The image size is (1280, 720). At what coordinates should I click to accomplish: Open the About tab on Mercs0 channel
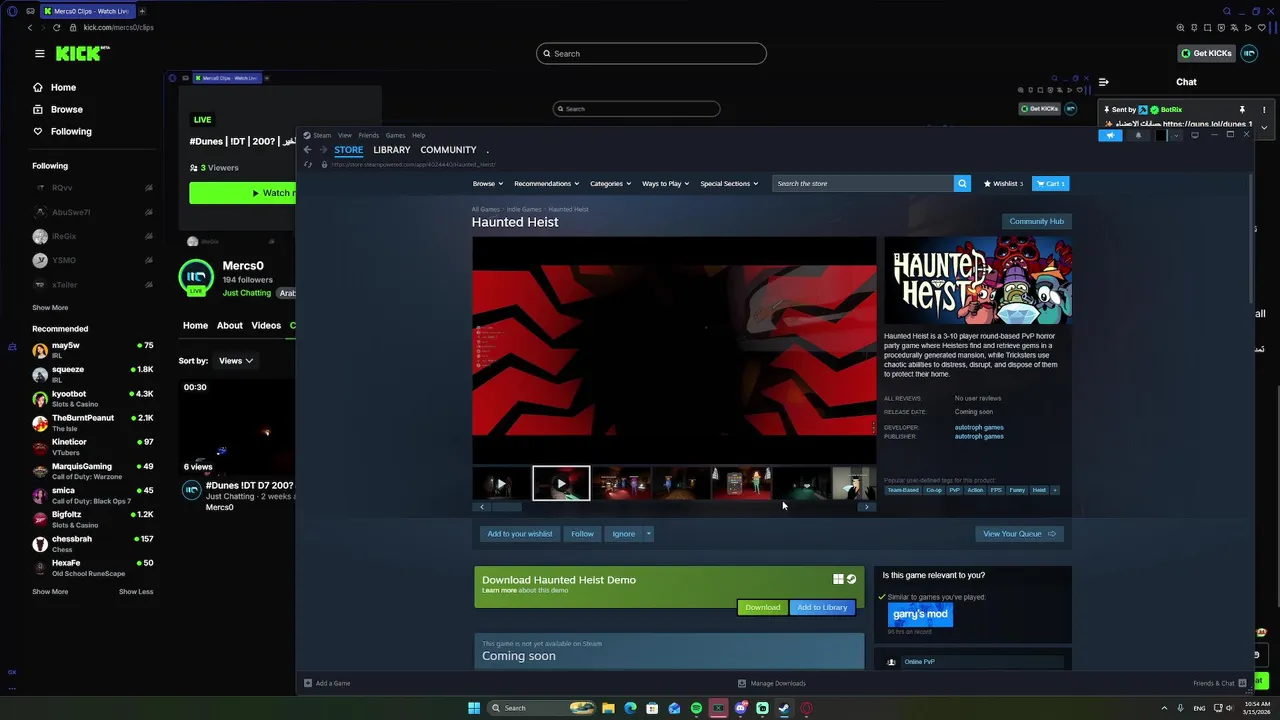[230, 326]
